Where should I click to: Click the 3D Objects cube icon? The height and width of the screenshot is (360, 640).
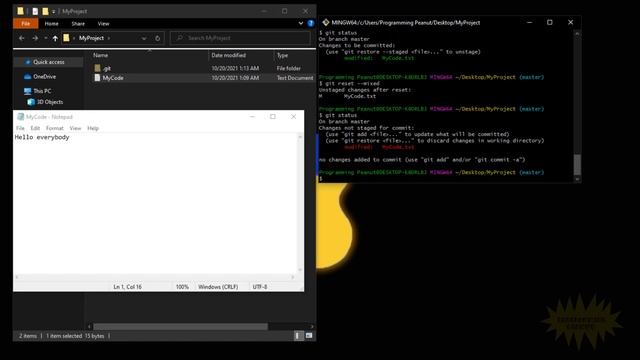pyautogui.click(x=31, y=102)
